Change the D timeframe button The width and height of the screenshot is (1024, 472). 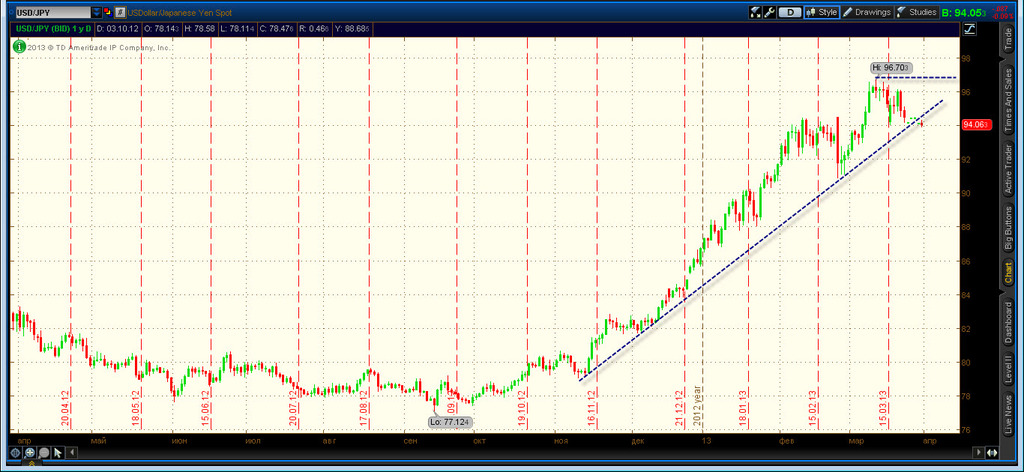point(790,12)
